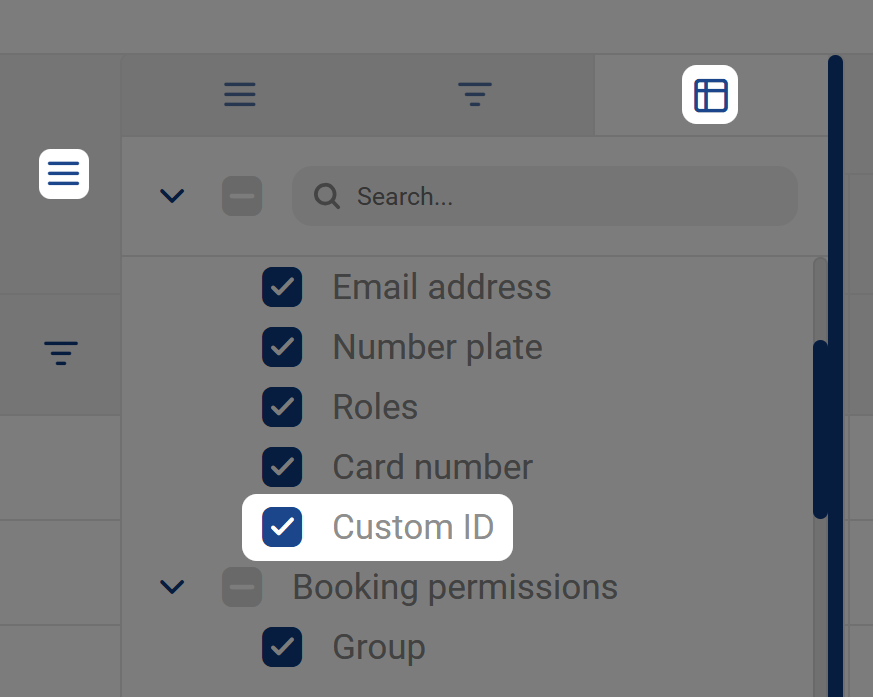Select the Number plate label
The height and width of the screenshot is (697, 873).
(438, 347)
